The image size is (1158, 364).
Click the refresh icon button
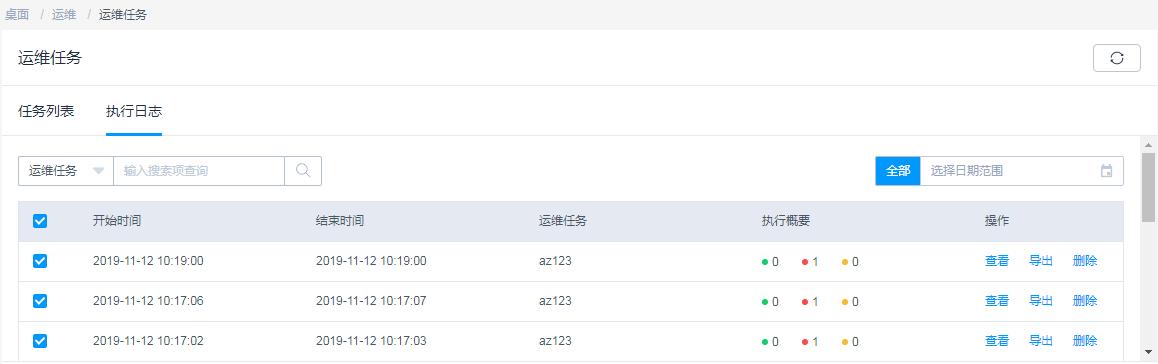point(1117,58)
